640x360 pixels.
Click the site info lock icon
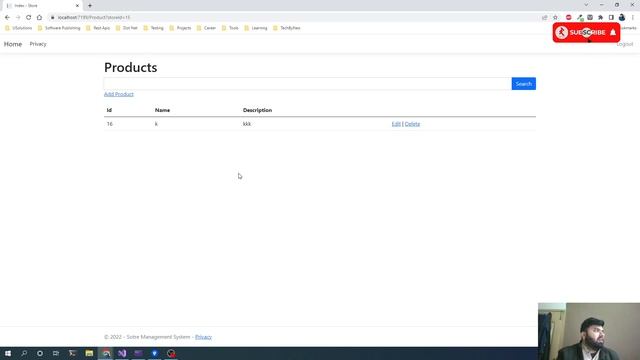[x=52, y=18]
